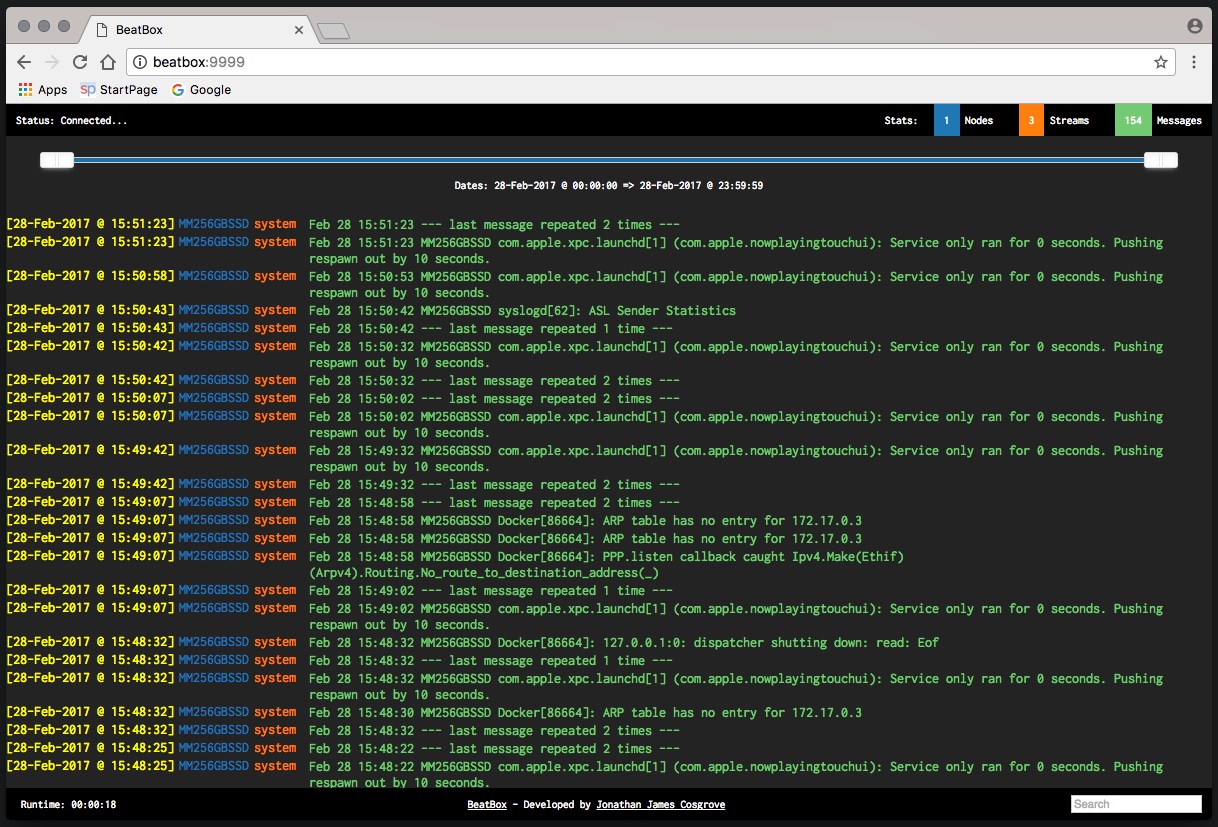View site info for beatbox:9999
Image resolution: width=1218 pixels, height=827 pixels.
coord(140,62)
